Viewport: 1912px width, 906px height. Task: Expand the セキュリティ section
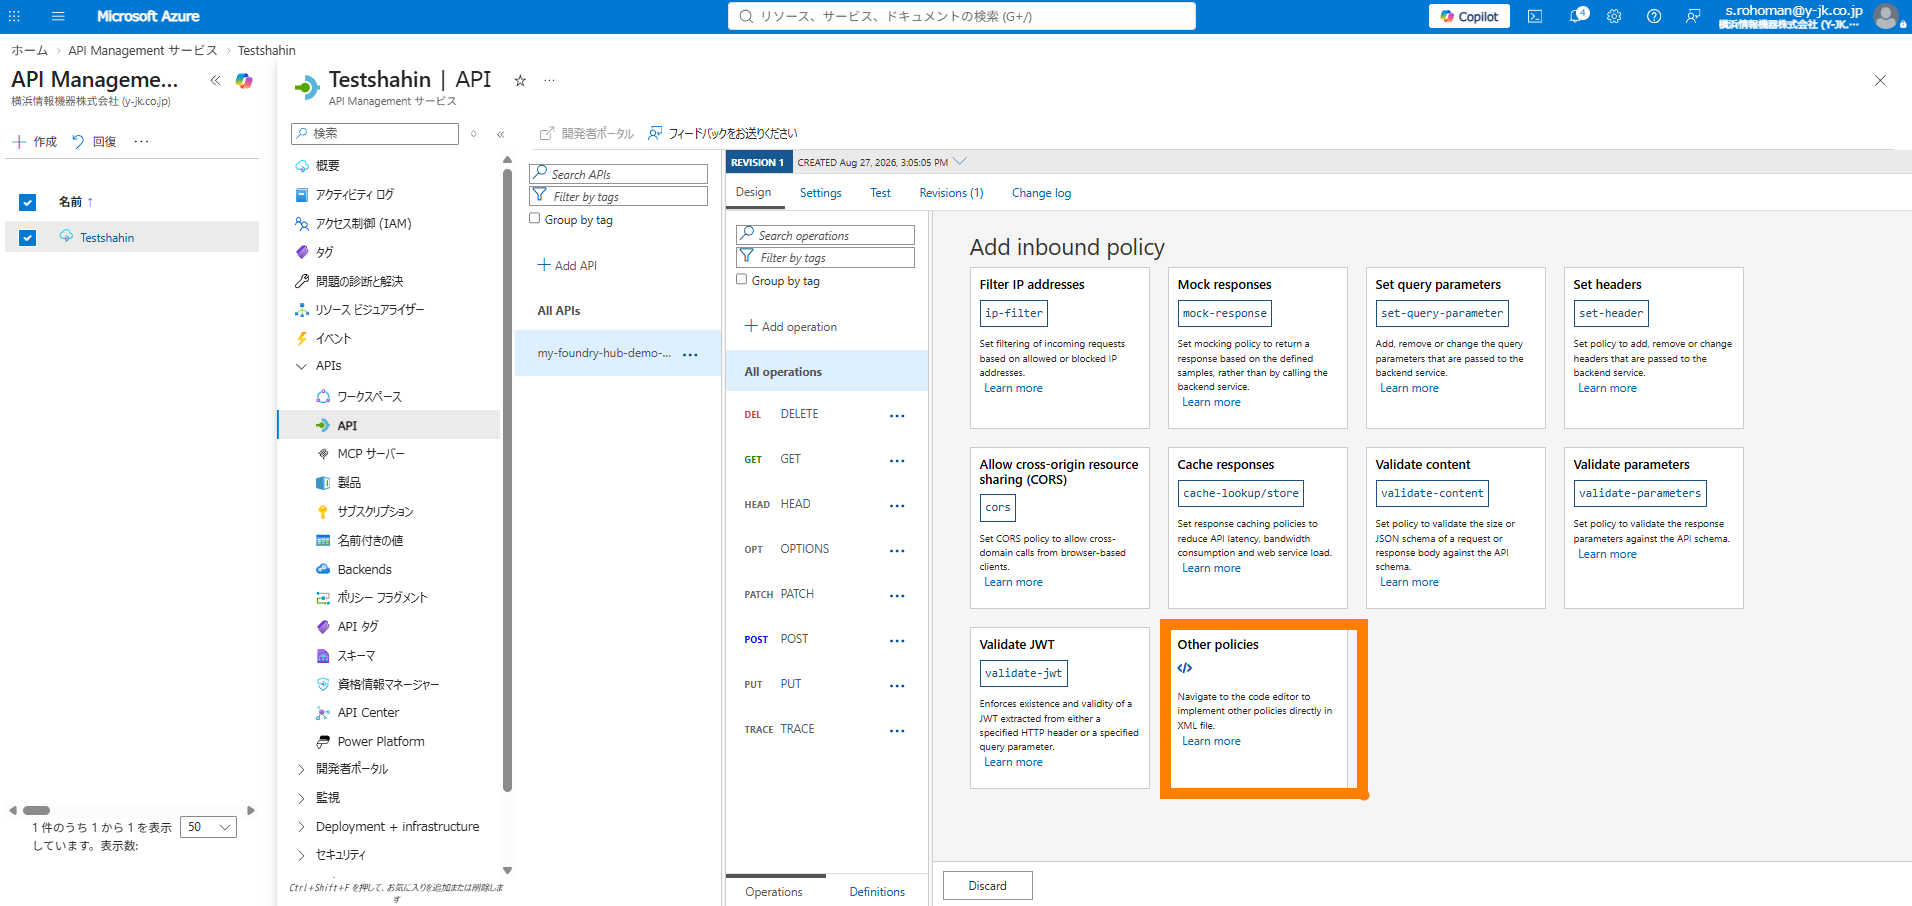[301, 855]
